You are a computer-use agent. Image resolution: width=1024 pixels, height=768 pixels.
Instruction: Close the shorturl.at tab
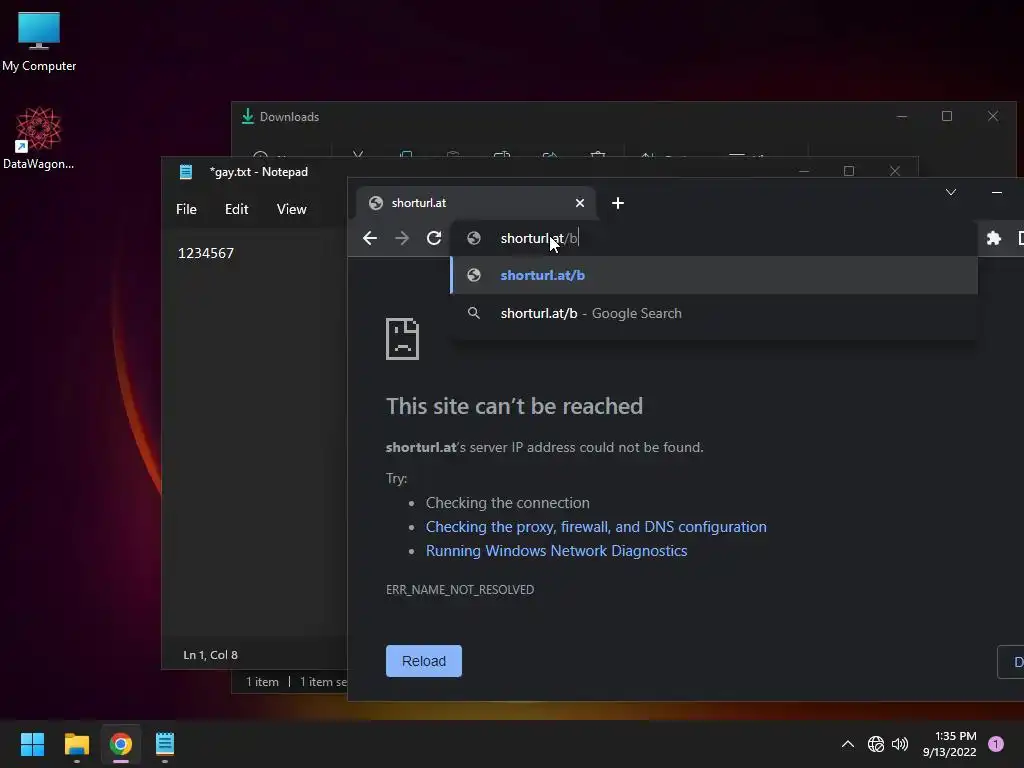point(580,203)
